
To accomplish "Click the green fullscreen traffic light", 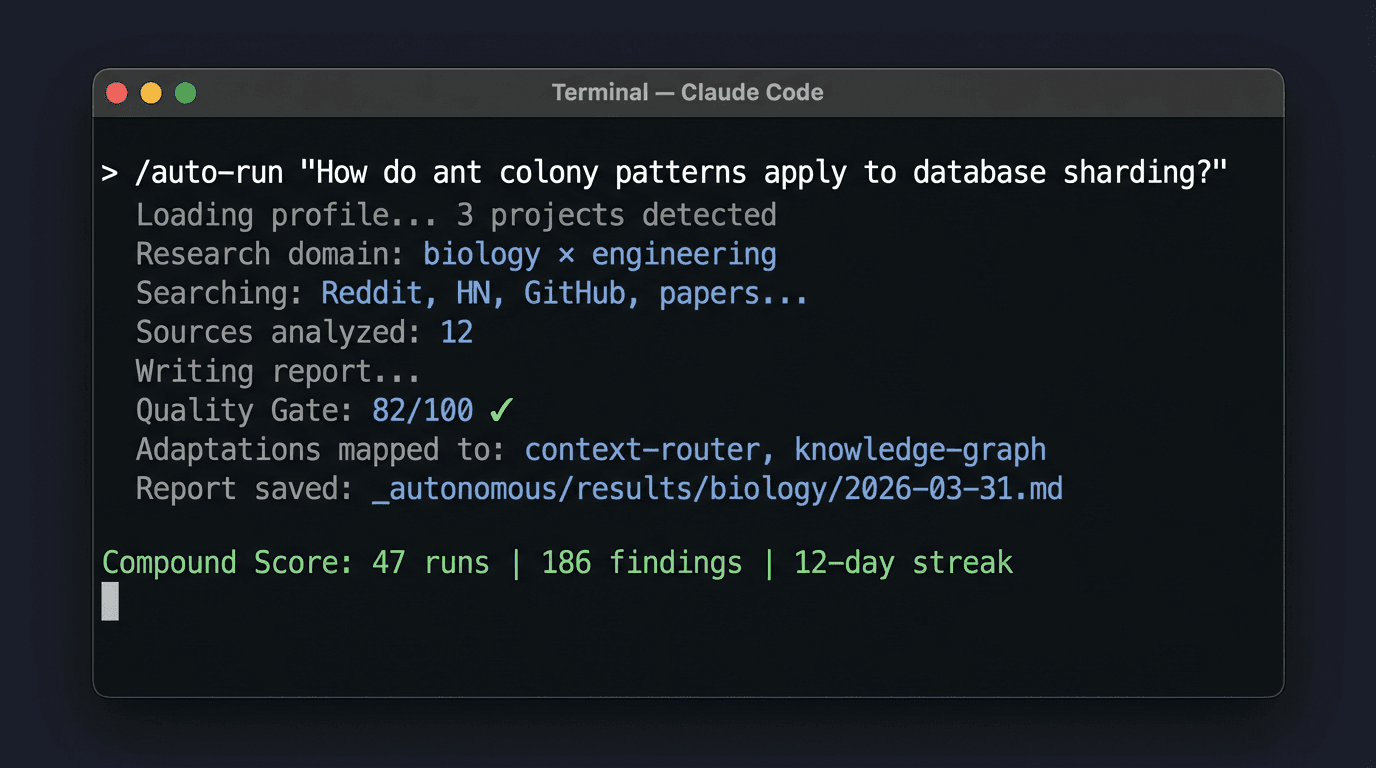I will pos(185,92).
